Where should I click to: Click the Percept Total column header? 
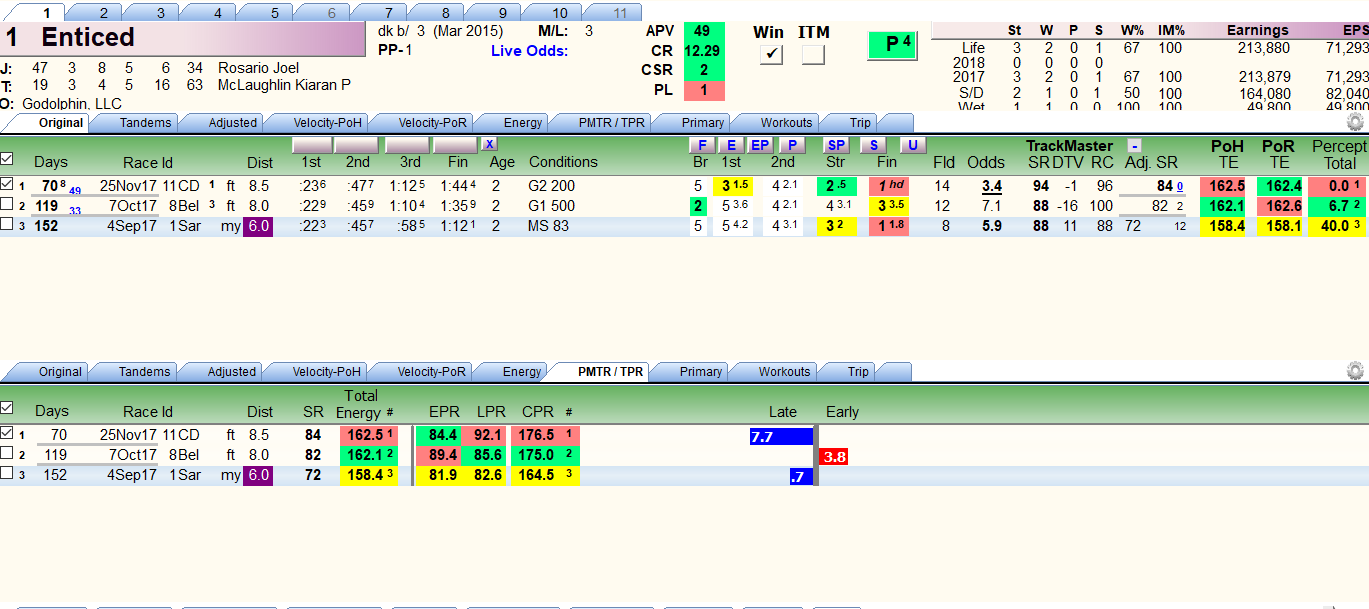coord(1339,155)
